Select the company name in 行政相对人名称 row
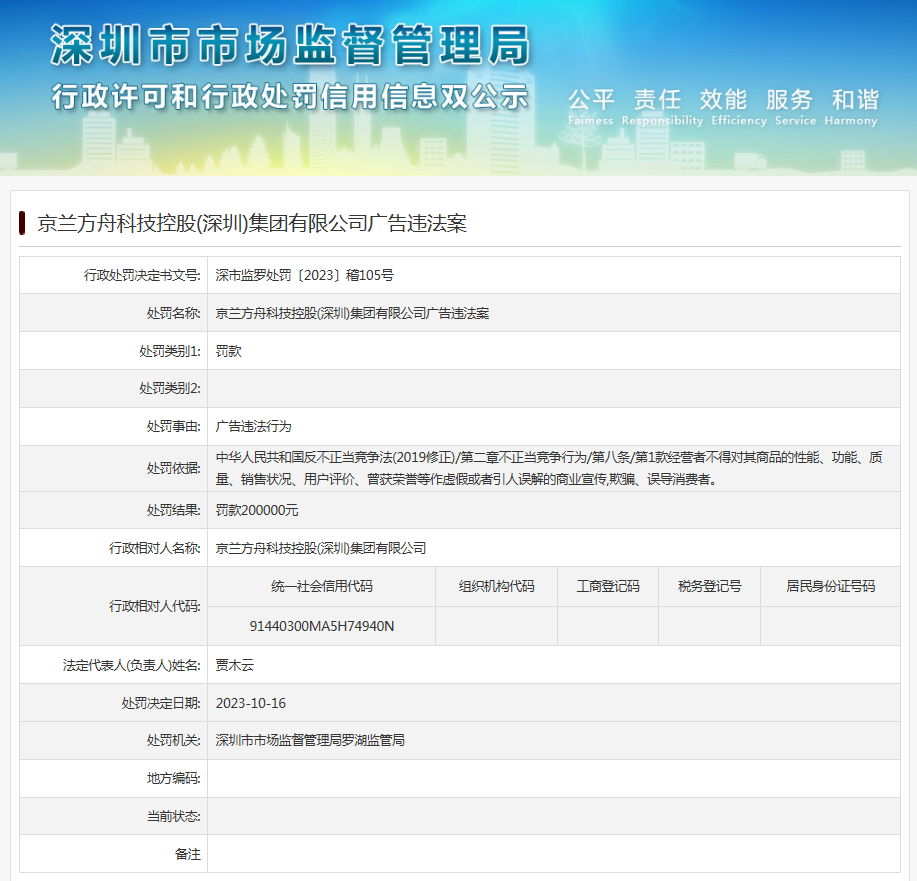917x881 pixels. coord(320,548)
